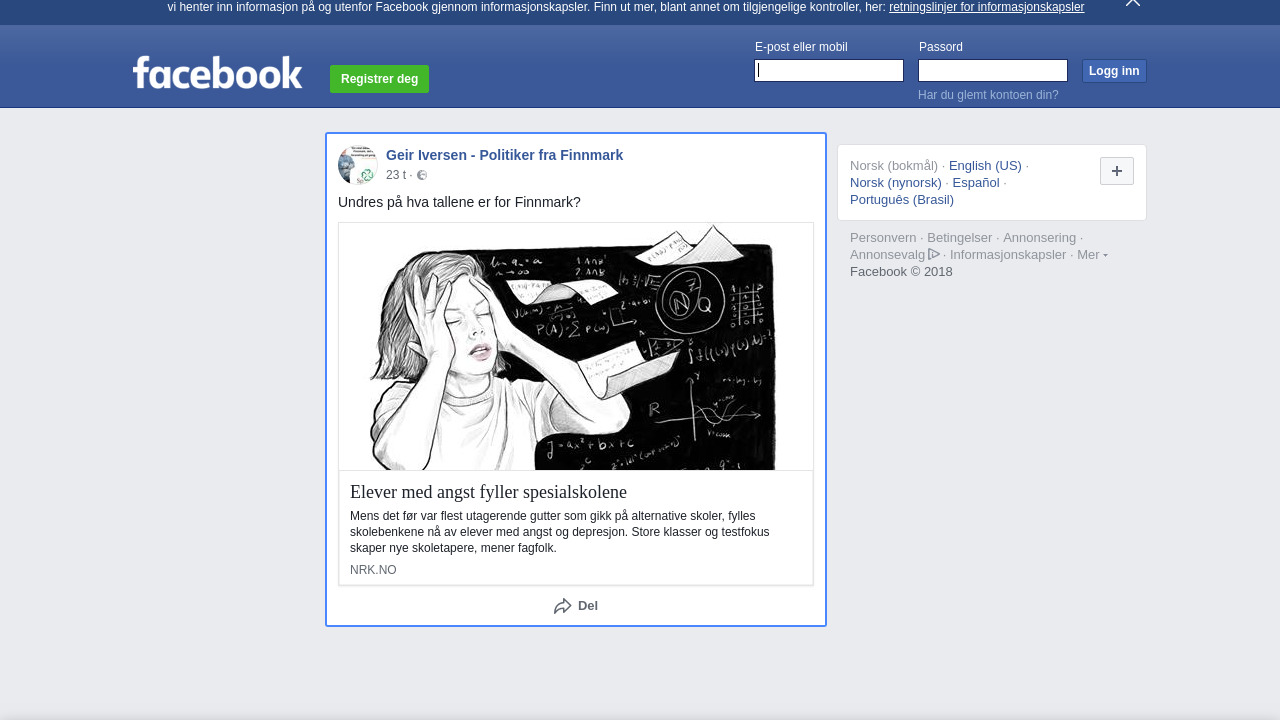Switch language to Português (Brasil)
Viewport: 1280px width, 720px height.
[x=902, y=199]
